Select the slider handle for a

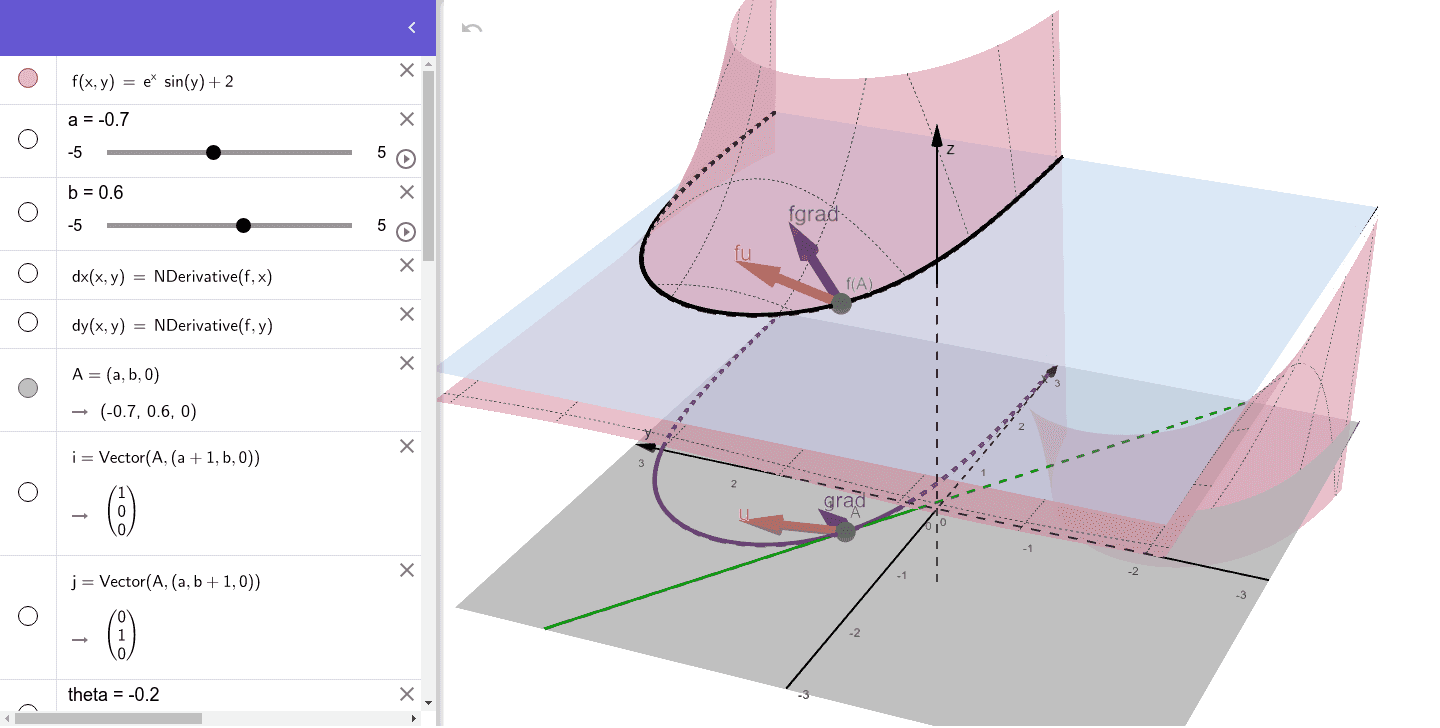point(213,152)
